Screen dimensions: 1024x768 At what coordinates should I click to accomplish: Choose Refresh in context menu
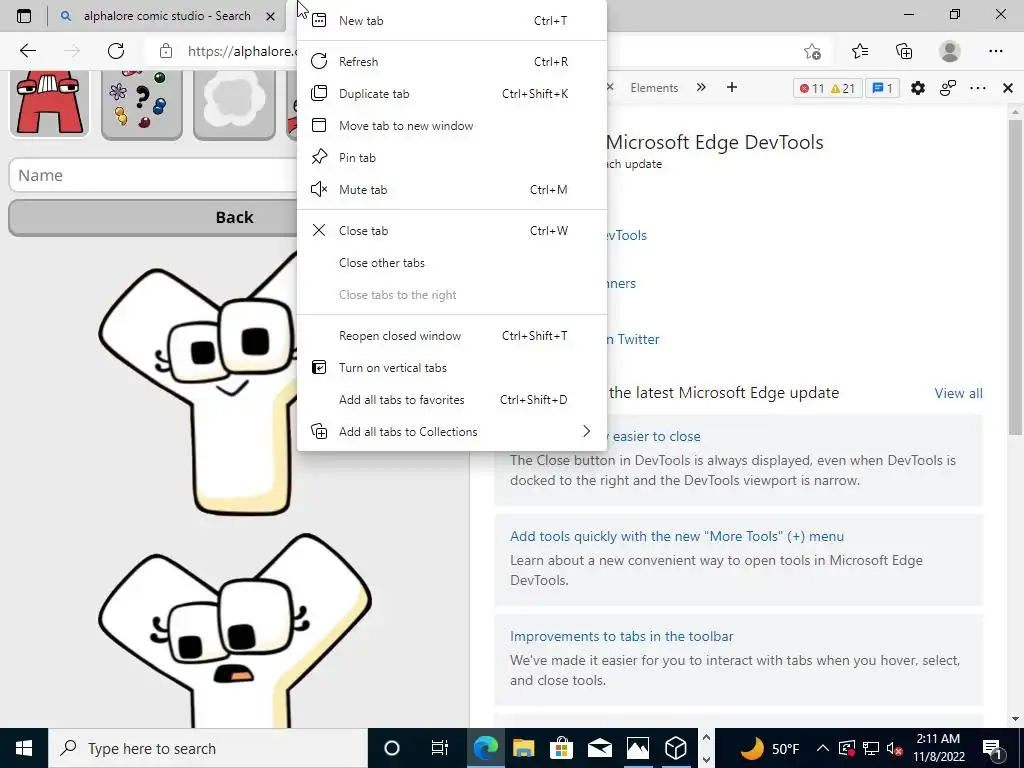(452, 61)
